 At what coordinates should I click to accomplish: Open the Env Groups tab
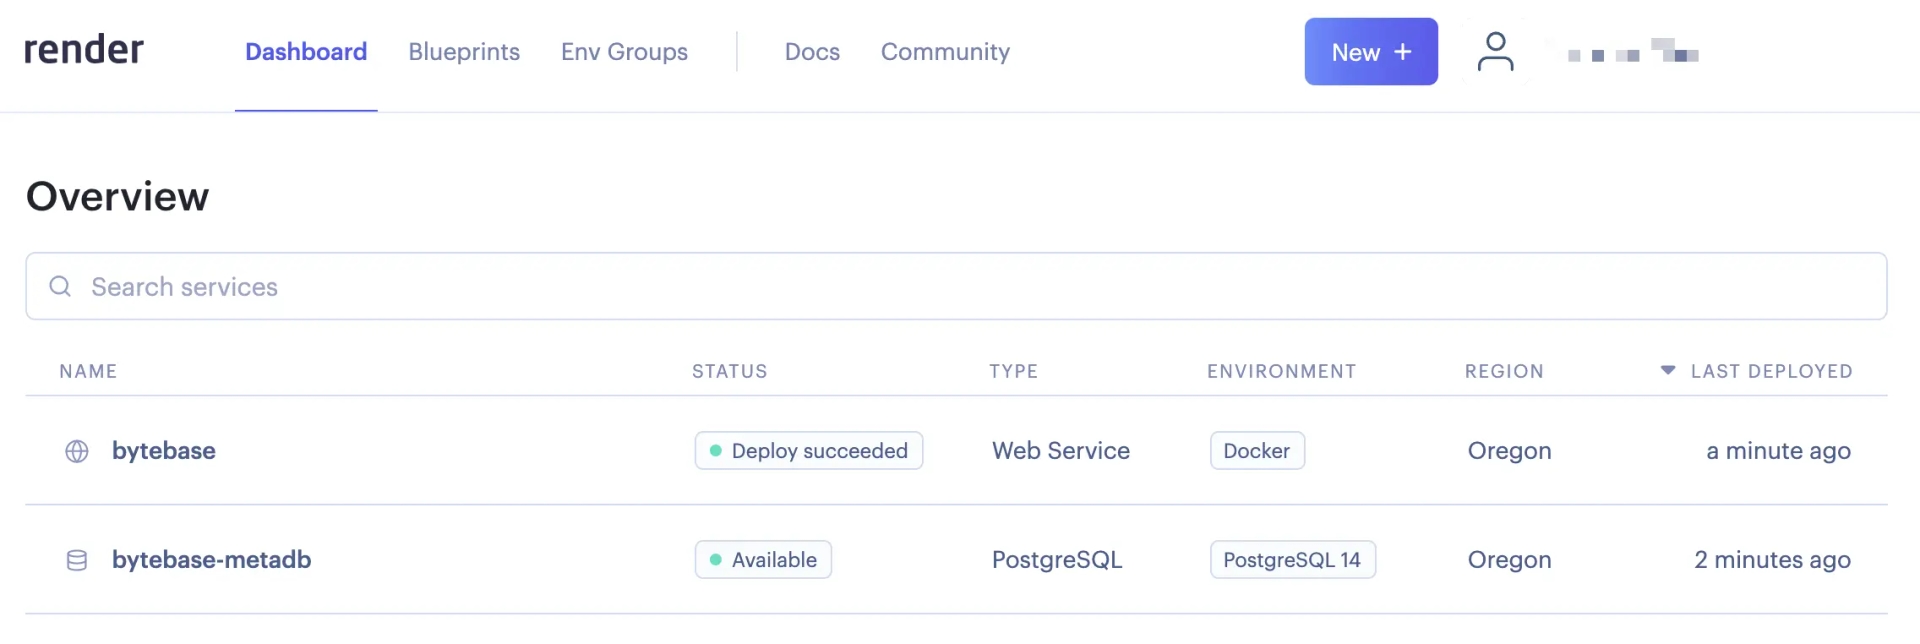[x=624, y=51]
